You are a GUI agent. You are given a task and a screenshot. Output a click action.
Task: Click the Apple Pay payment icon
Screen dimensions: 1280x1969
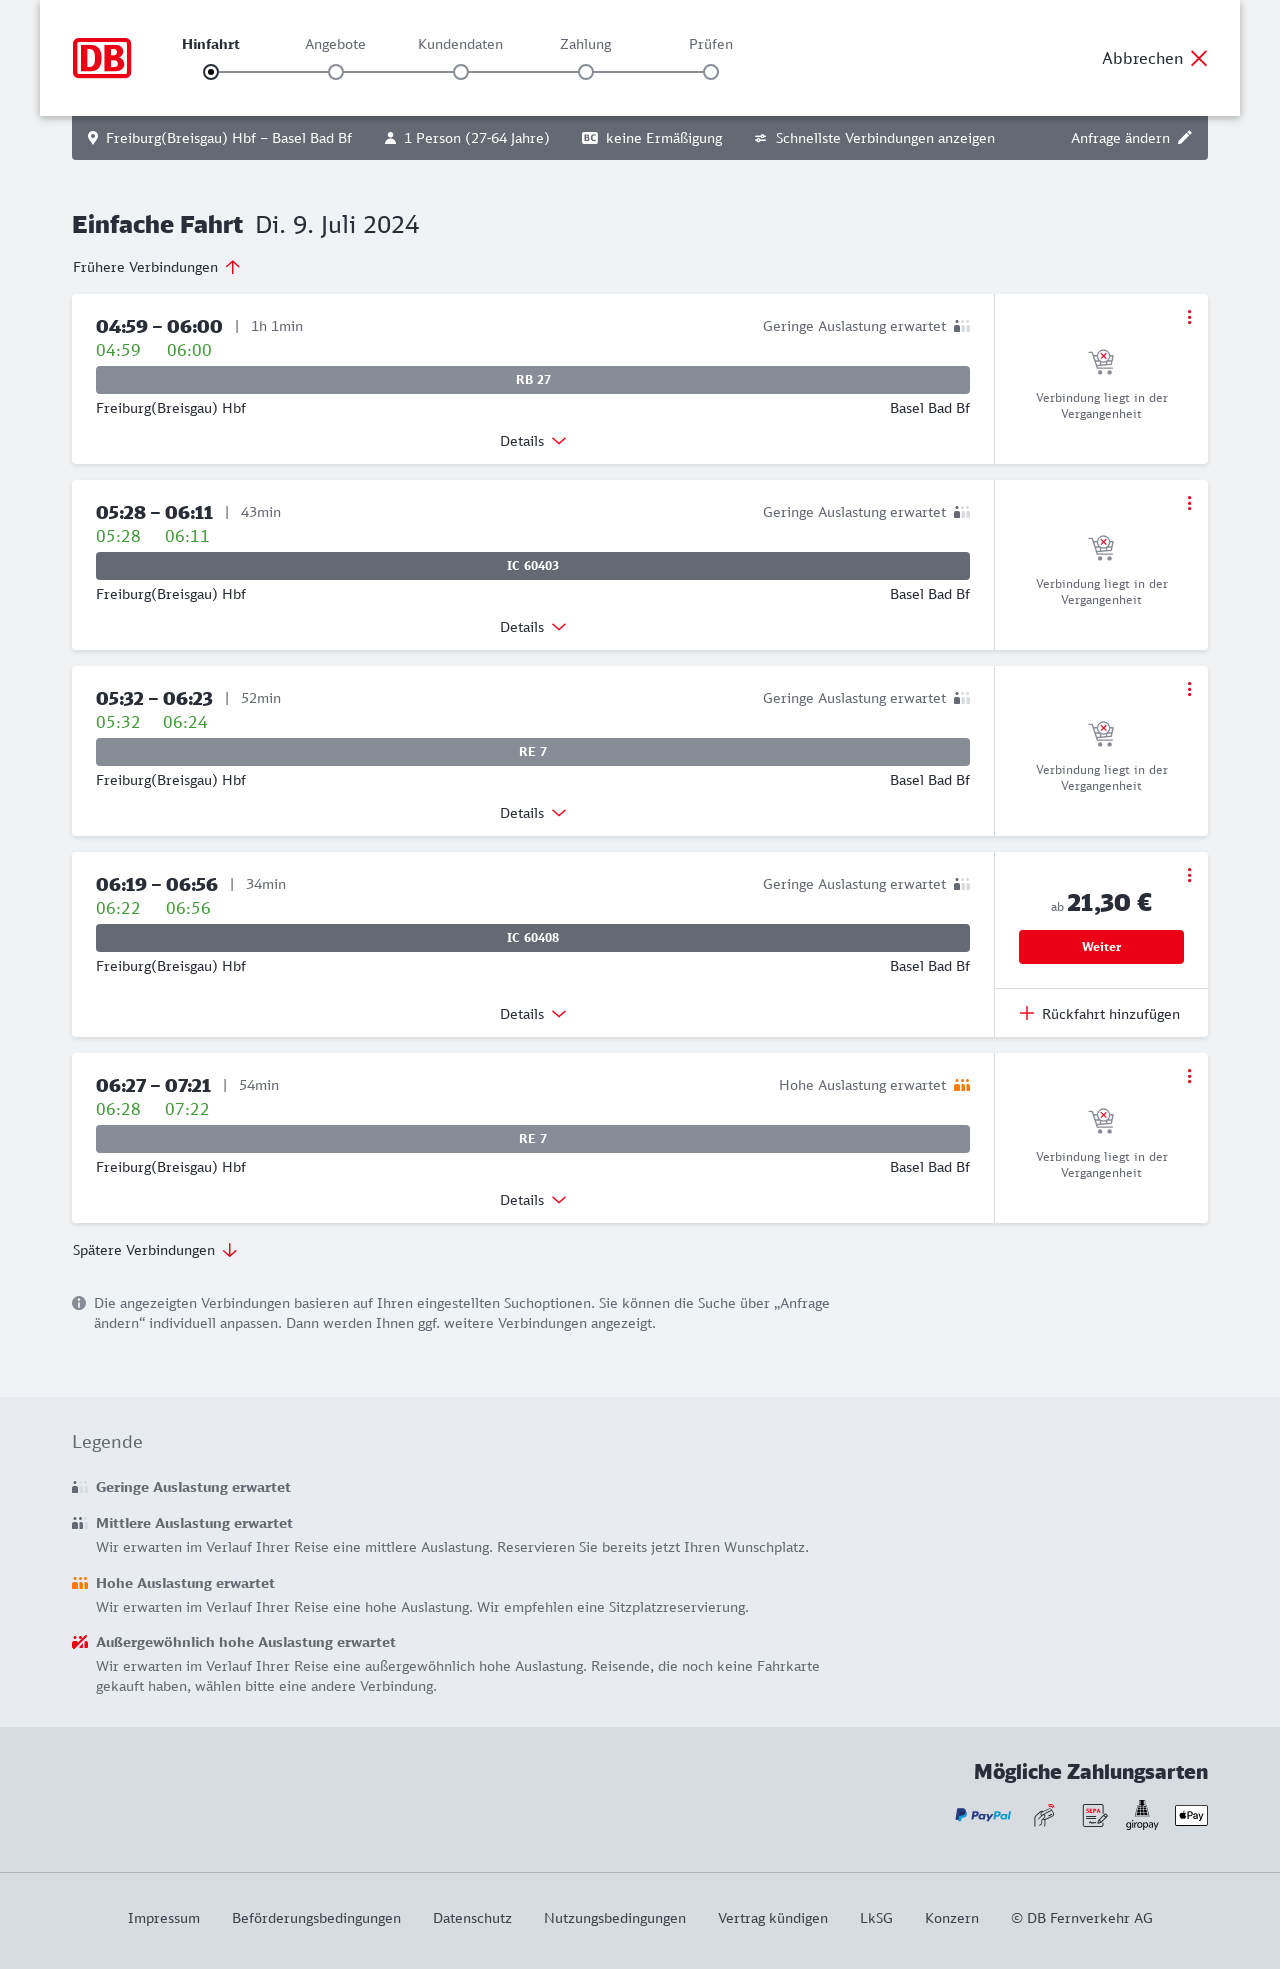click(1191, 1815)
